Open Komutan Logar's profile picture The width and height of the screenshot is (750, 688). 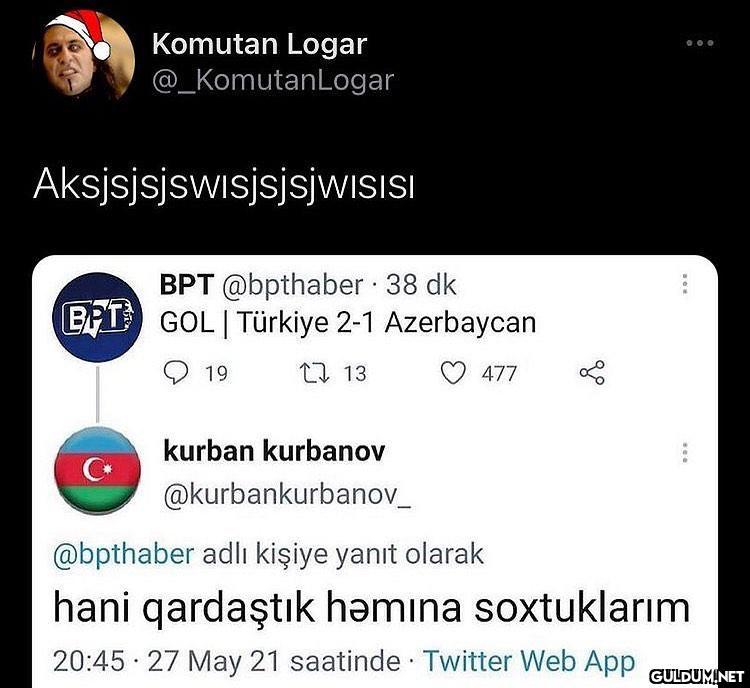(x=84, y=55)
